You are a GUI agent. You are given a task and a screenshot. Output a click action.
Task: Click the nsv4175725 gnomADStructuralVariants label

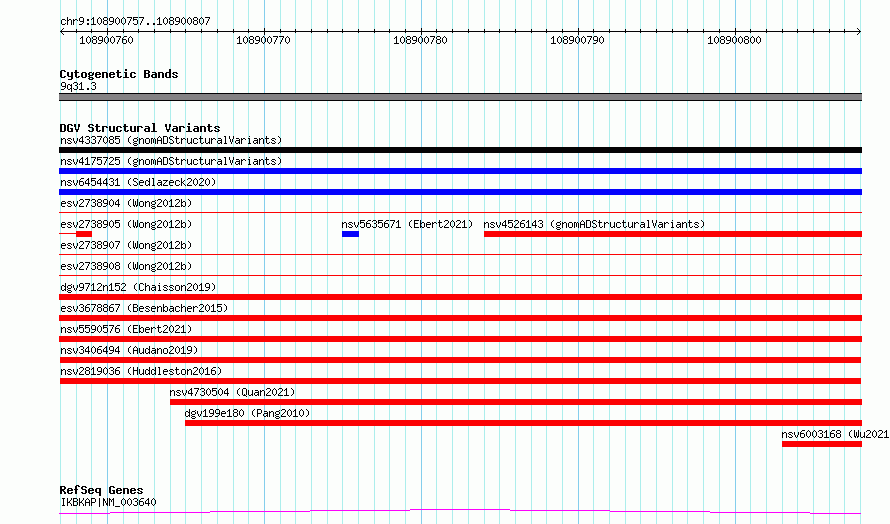(x=171, y=161)
